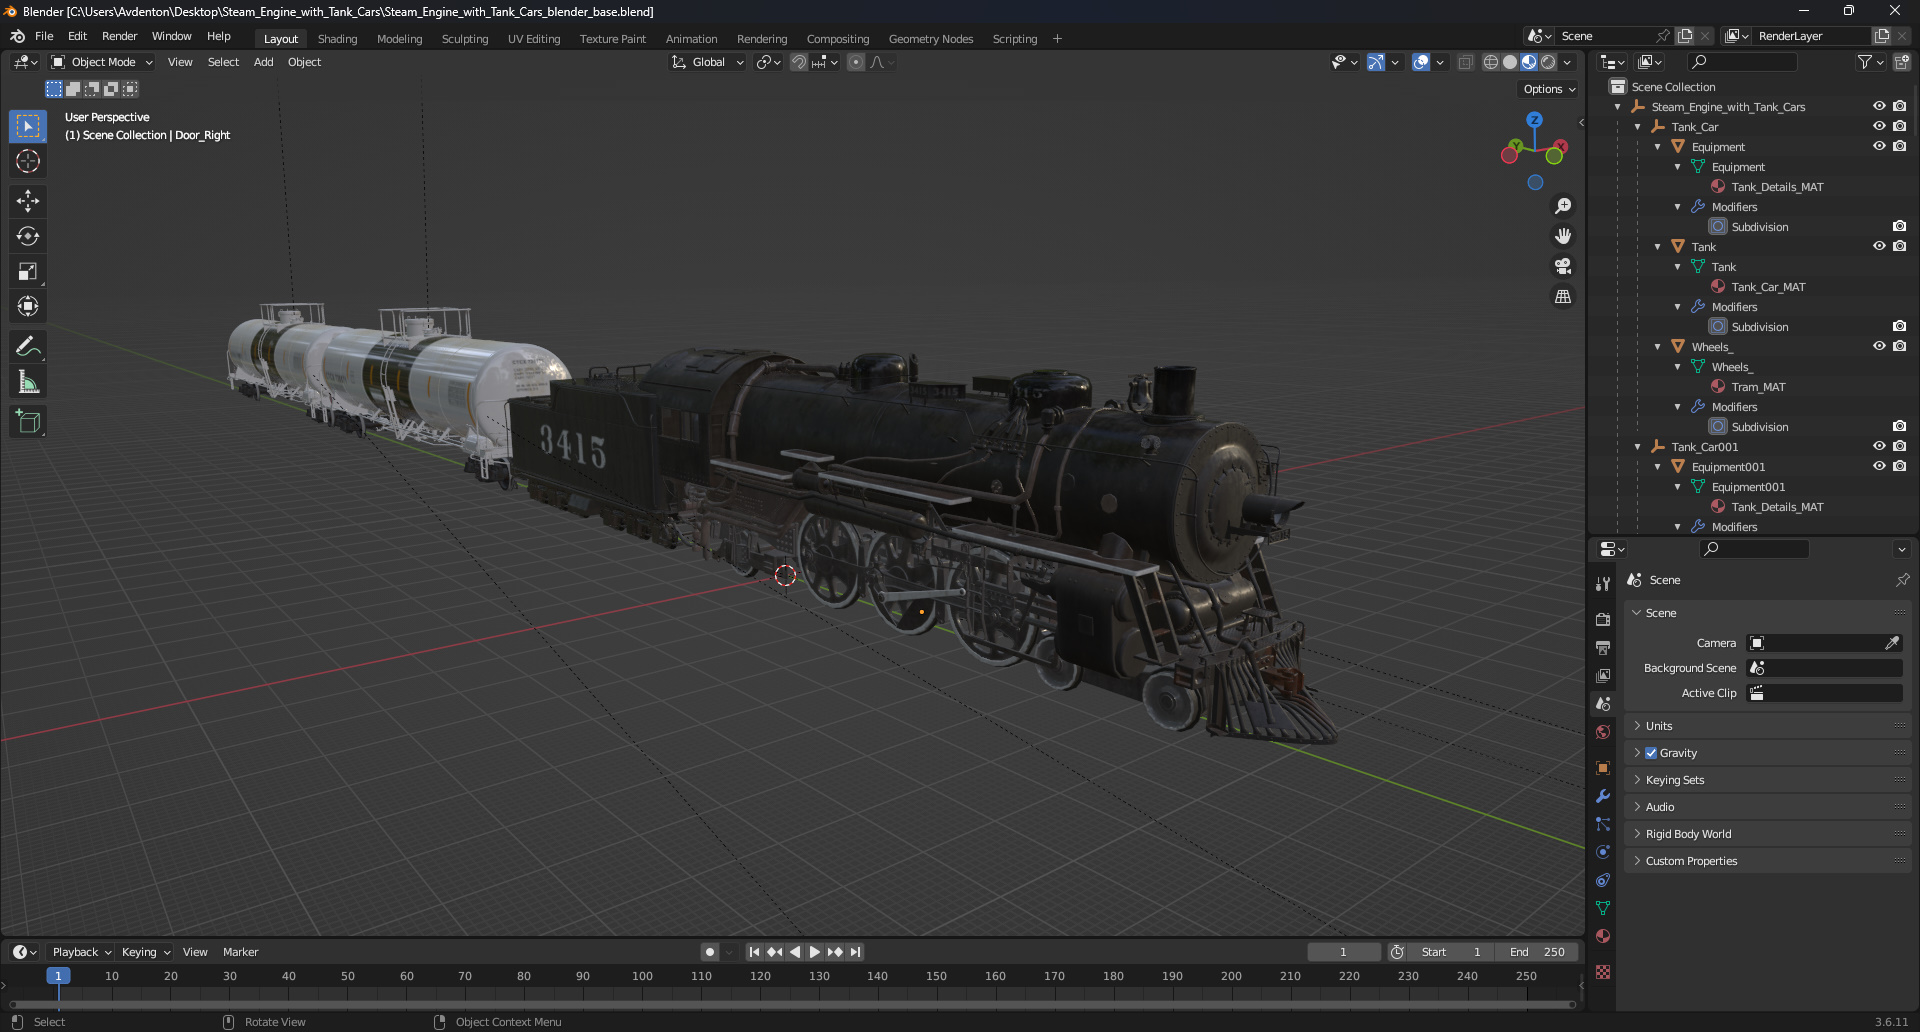Collapse the Tank_Car tree item
The image size is (1920, 1032).
click(x=1637, y=127)
